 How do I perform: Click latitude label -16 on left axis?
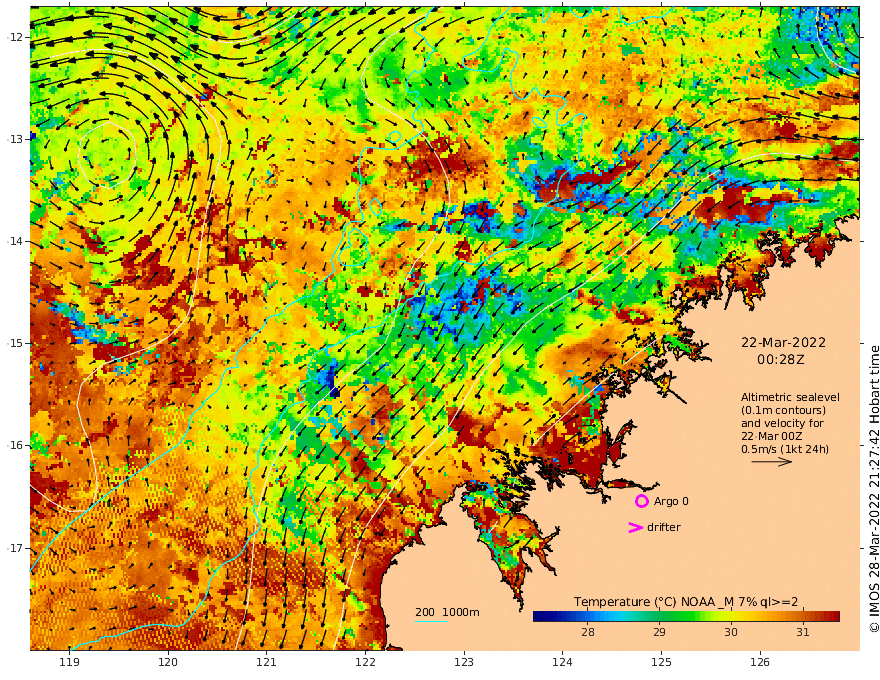[16, 445]
